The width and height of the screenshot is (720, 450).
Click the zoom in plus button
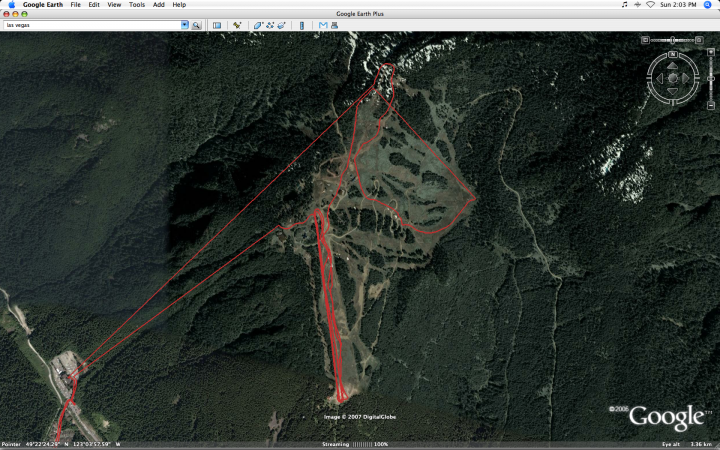tap(711, 52)
